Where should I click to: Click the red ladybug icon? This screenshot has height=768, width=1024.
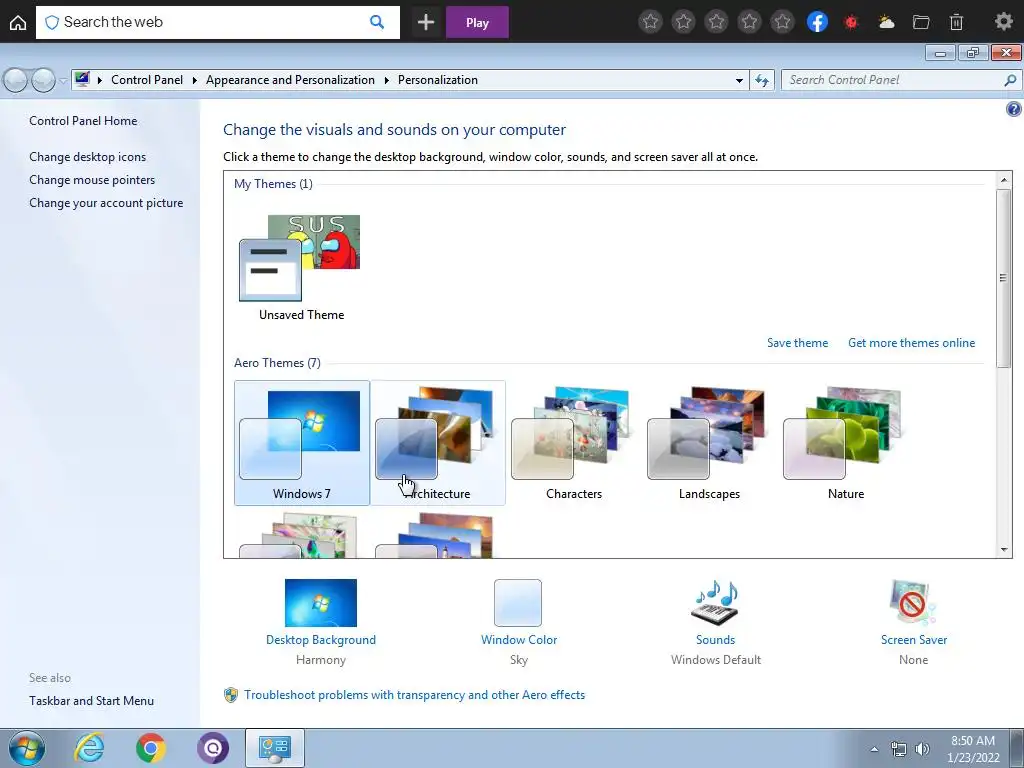850,22
